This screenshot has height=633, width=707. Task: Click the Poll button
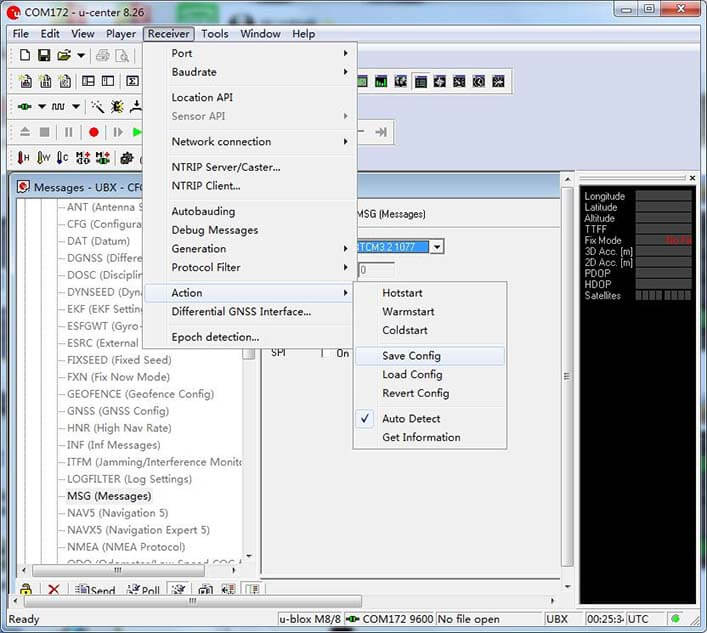[x=143, y=589]
